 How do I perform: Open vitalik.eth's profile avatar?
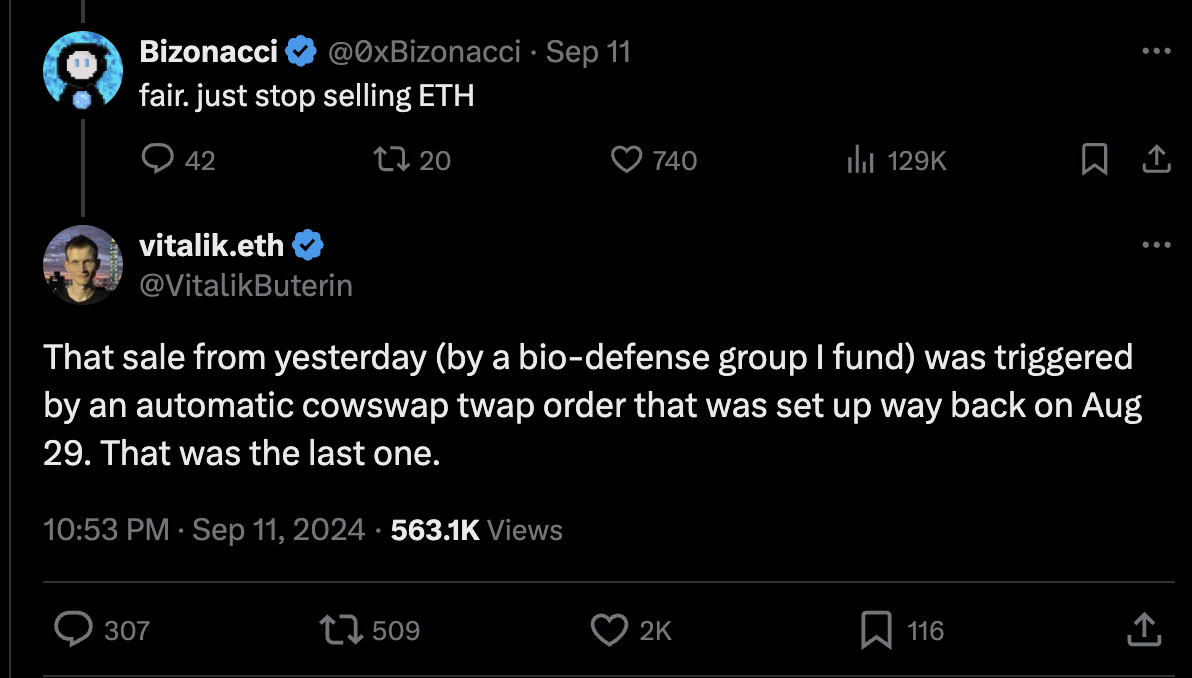82,264
